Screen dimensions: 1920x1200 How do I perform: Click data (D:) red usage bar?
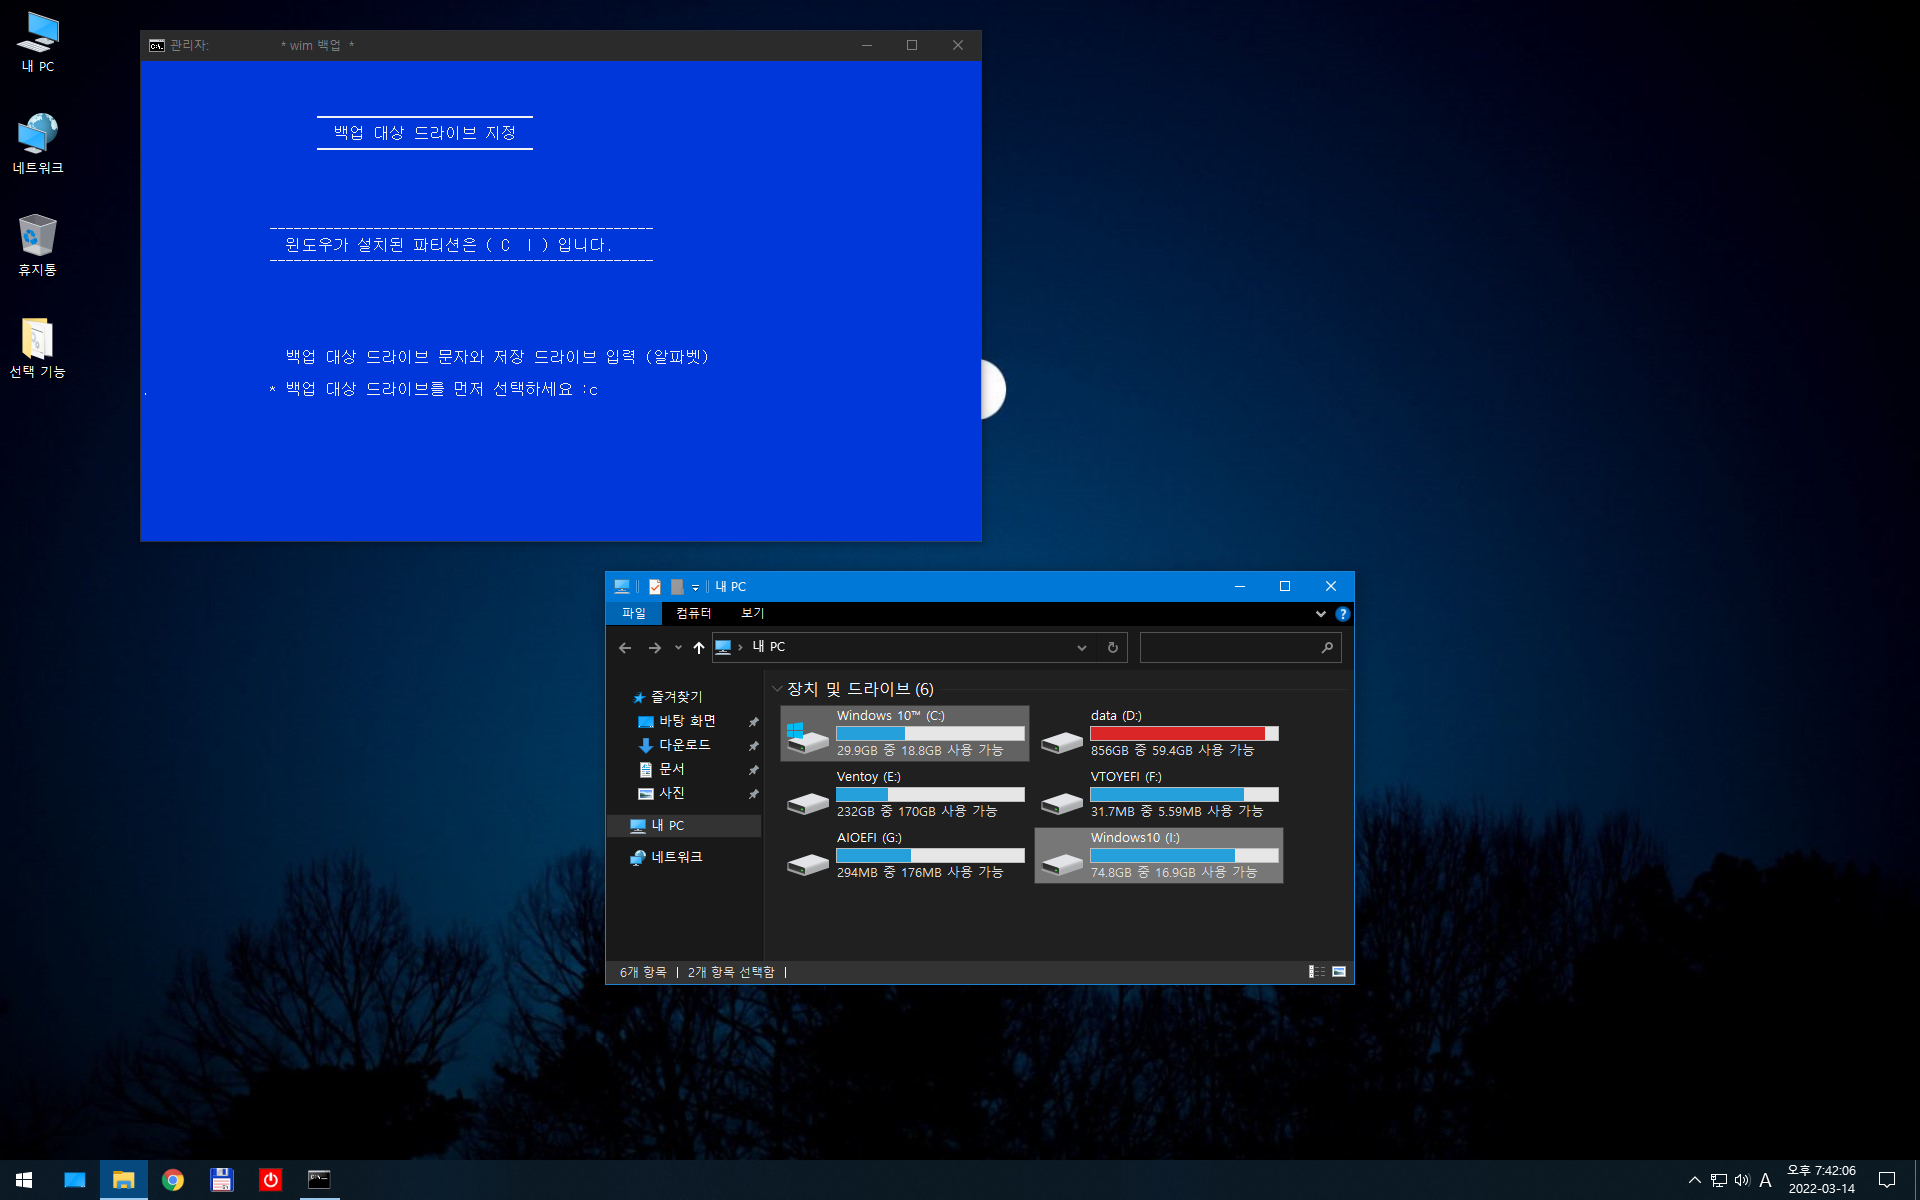point(1184,733)
